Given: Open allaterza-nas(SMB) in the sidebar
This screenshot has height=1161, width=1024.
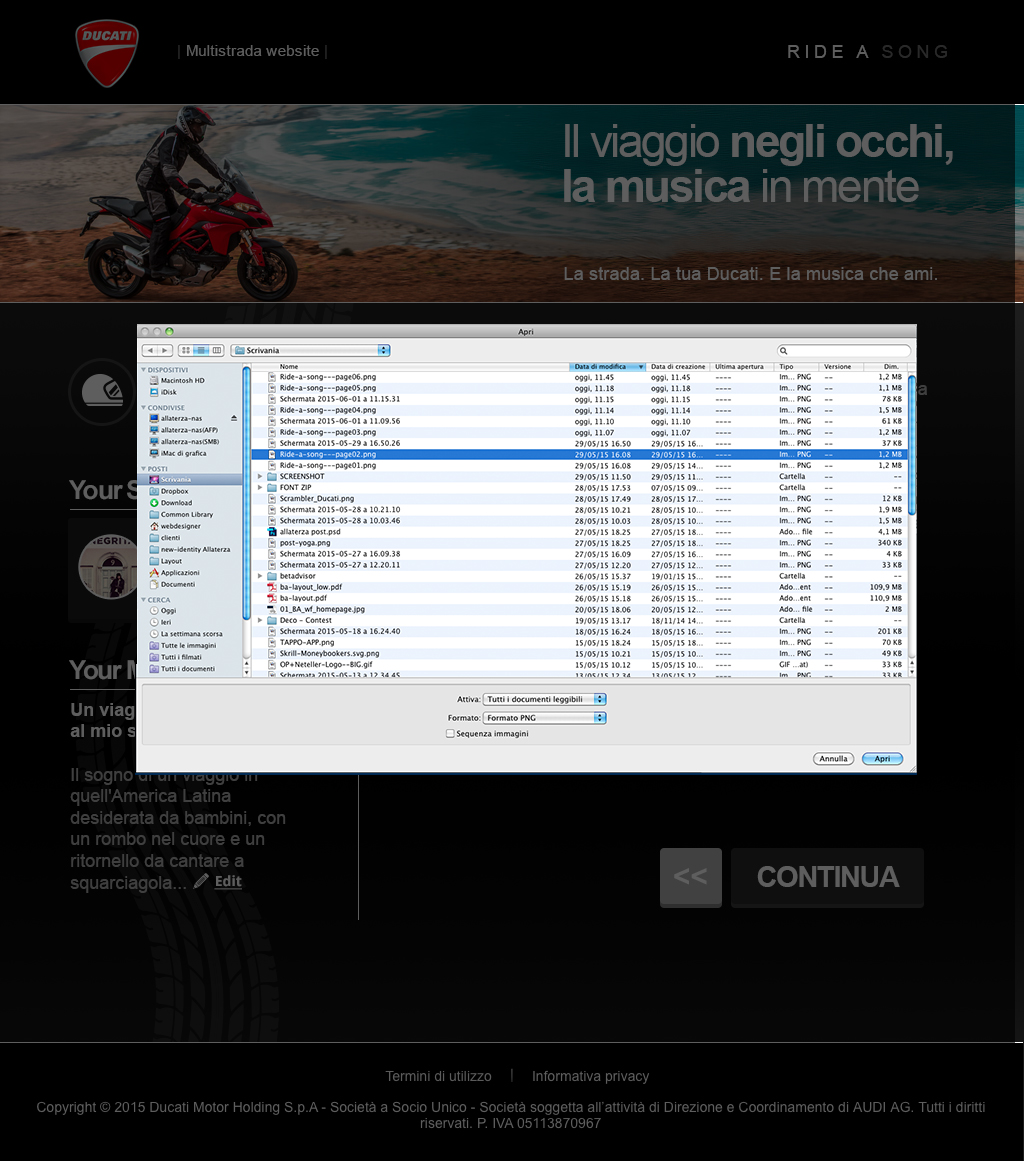Looking at the screenshot, I should click(190, 442).
